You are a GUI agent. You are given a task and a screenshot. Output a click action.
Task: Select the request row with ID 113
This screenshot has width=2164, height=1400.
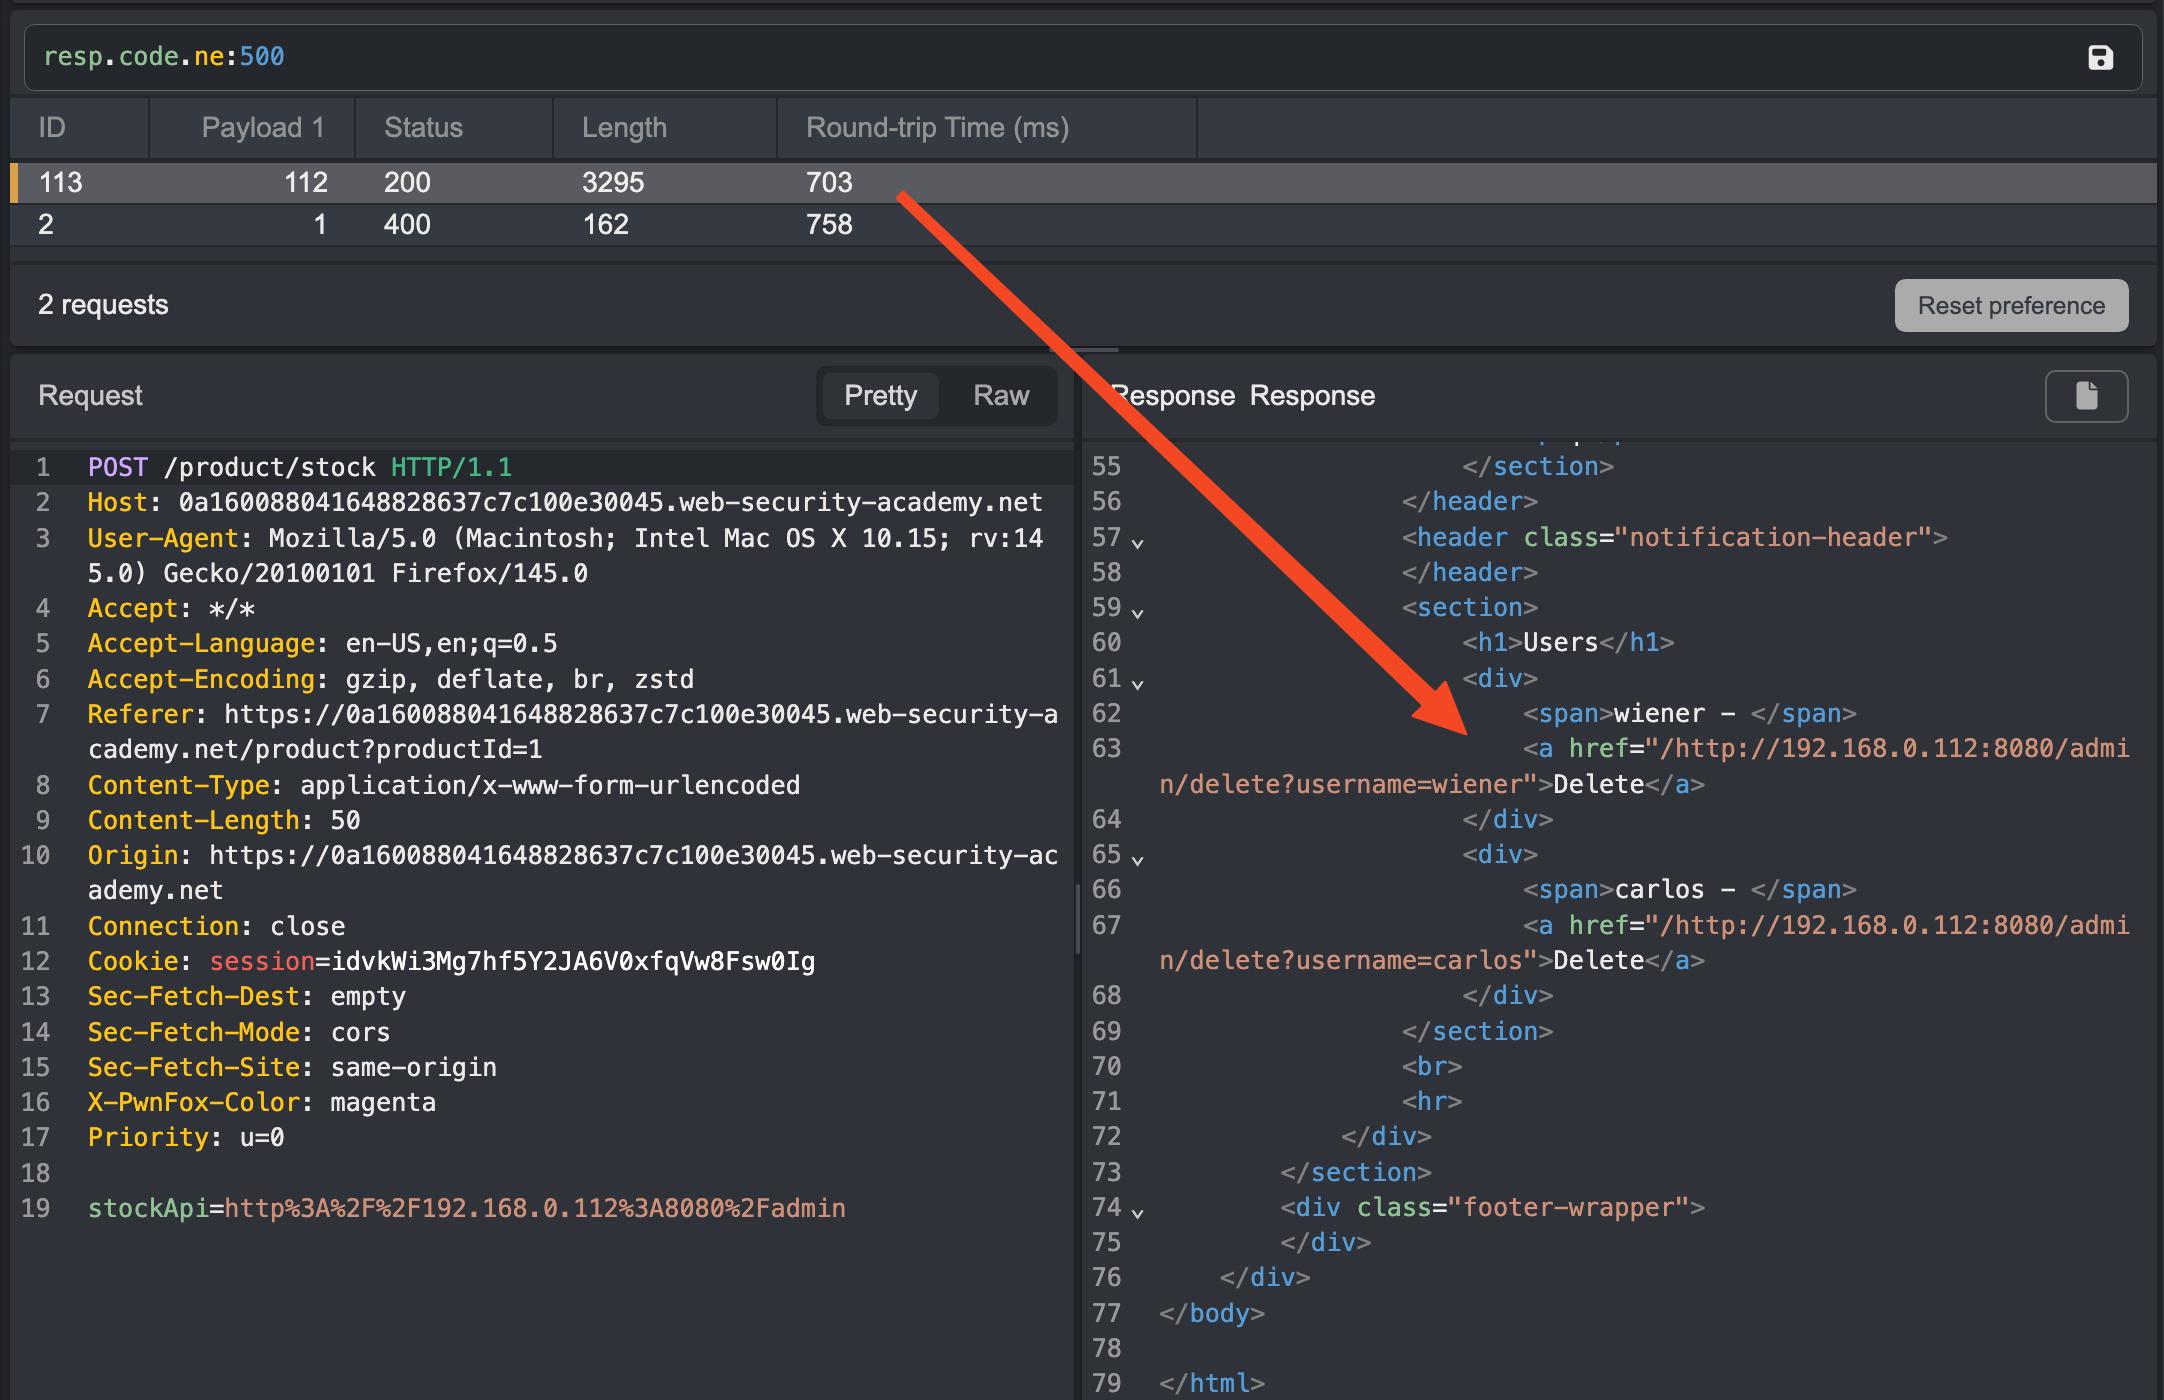coord(600,183)
